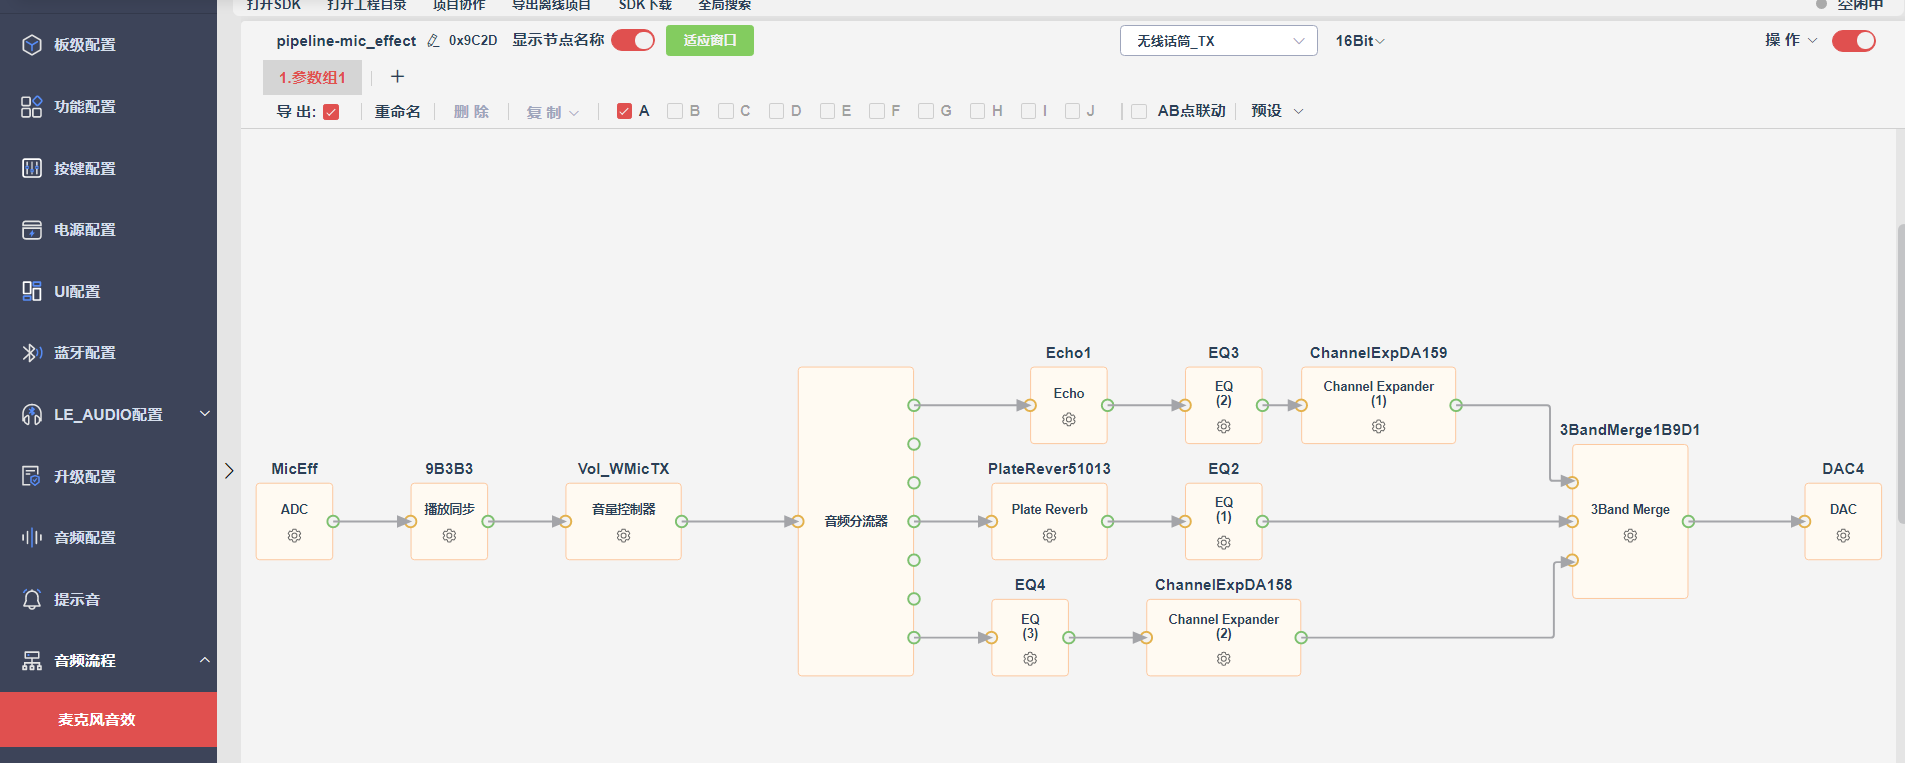1905x763 pixels.
Task: Click the 适应窗口 button
Action: point(710,40)
